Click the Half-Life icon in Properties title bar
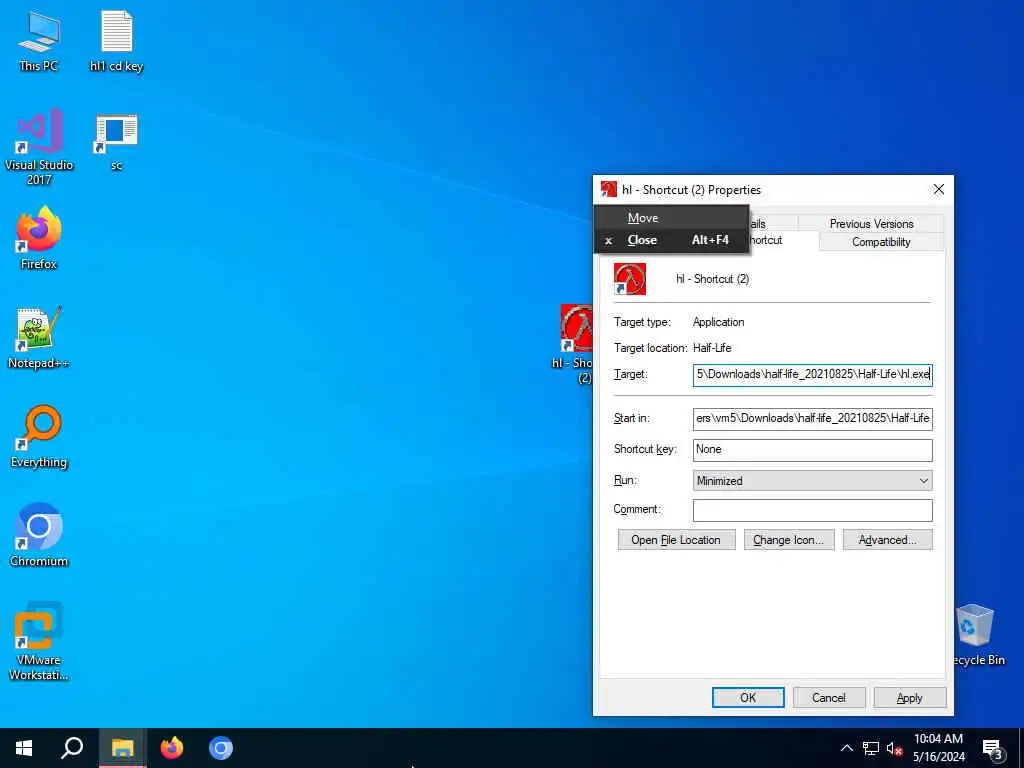The height and width of the screenshot is (768, 1024). pyautogui.click(x=608, y=189)
